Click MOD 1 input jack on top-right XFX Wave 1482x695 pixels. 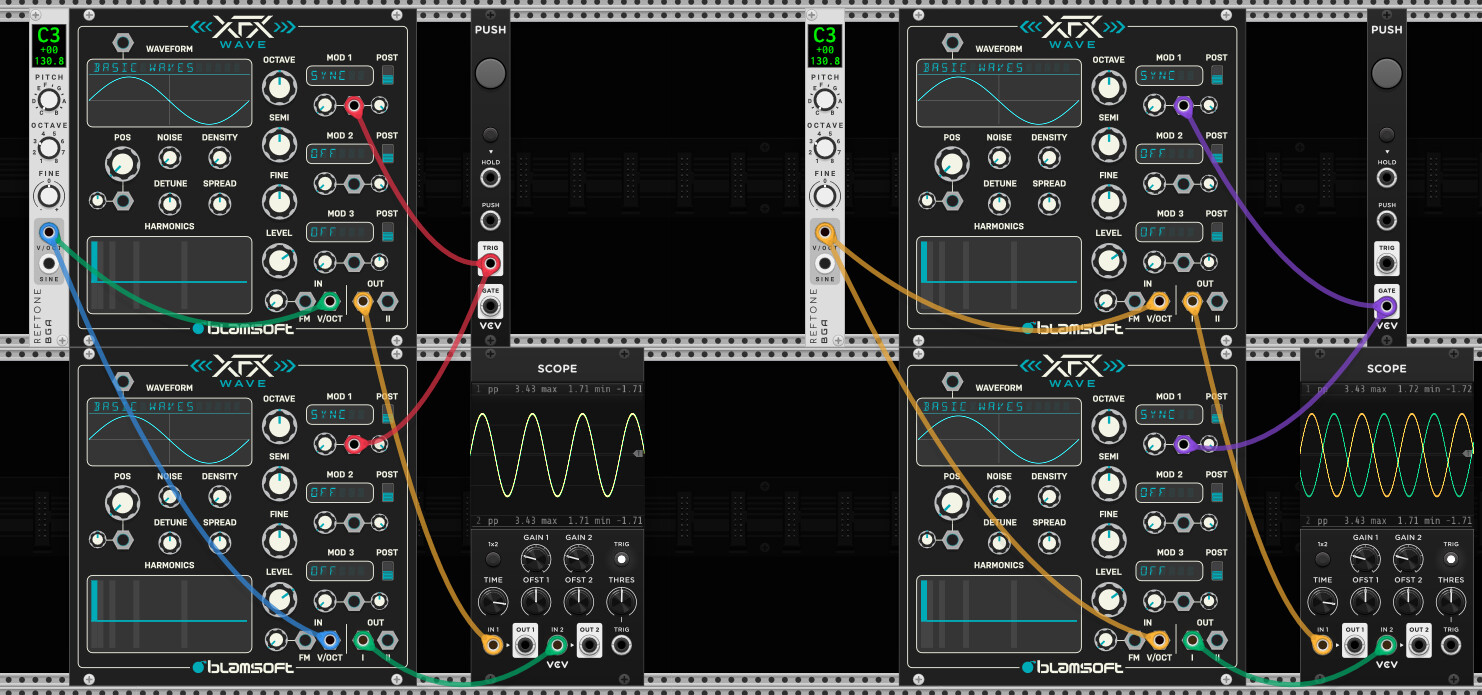(x=1183, y=105)
